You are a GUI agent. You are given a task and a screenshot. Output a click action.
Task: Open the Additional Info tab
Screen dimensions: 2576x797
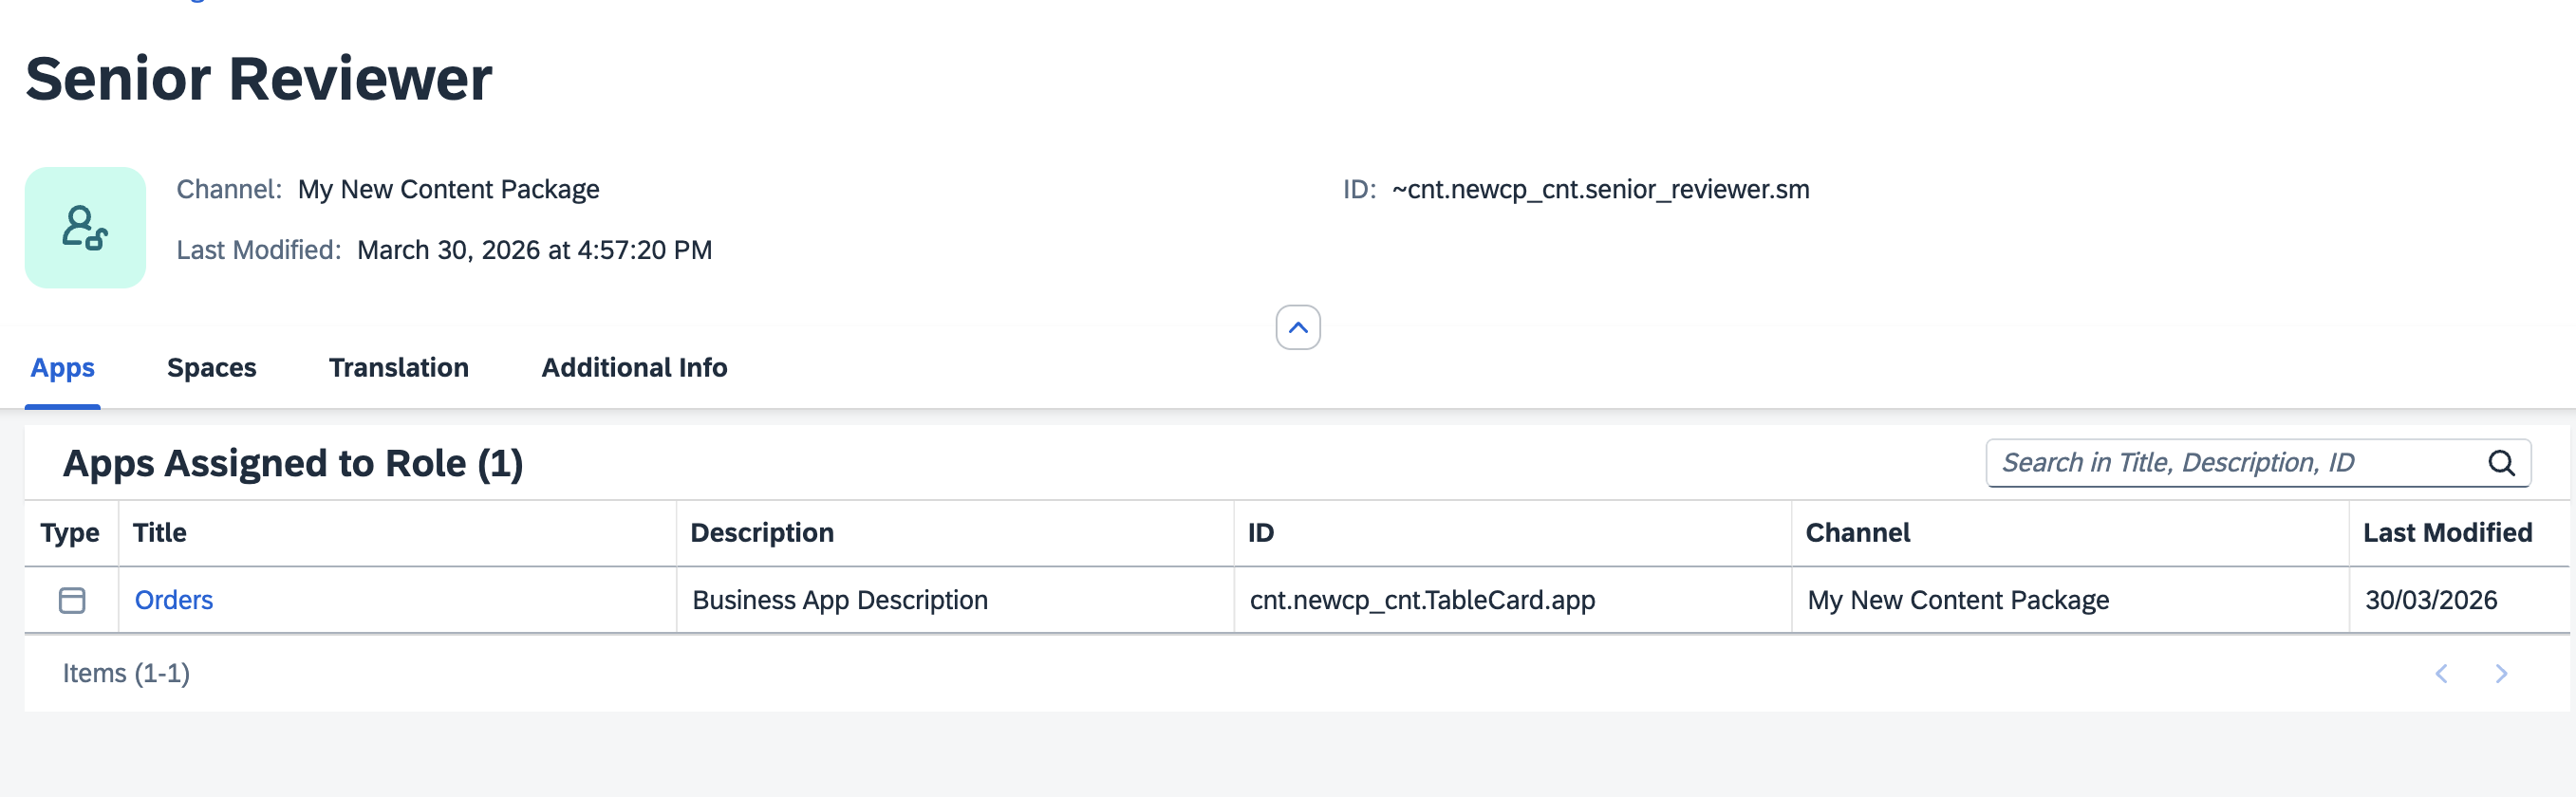634,367
